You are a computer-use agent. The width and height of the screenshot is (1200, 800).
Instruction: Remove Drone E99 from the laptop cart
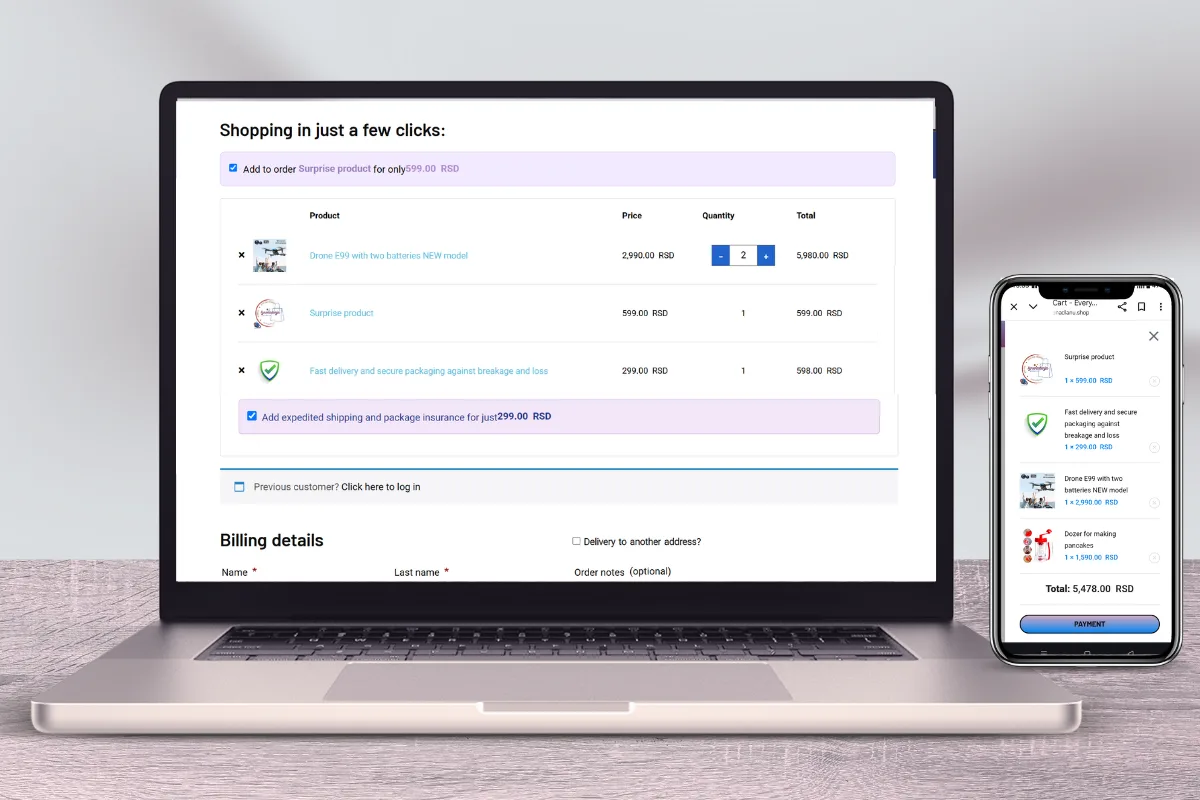pyautogui.click(x=241, y=255)
